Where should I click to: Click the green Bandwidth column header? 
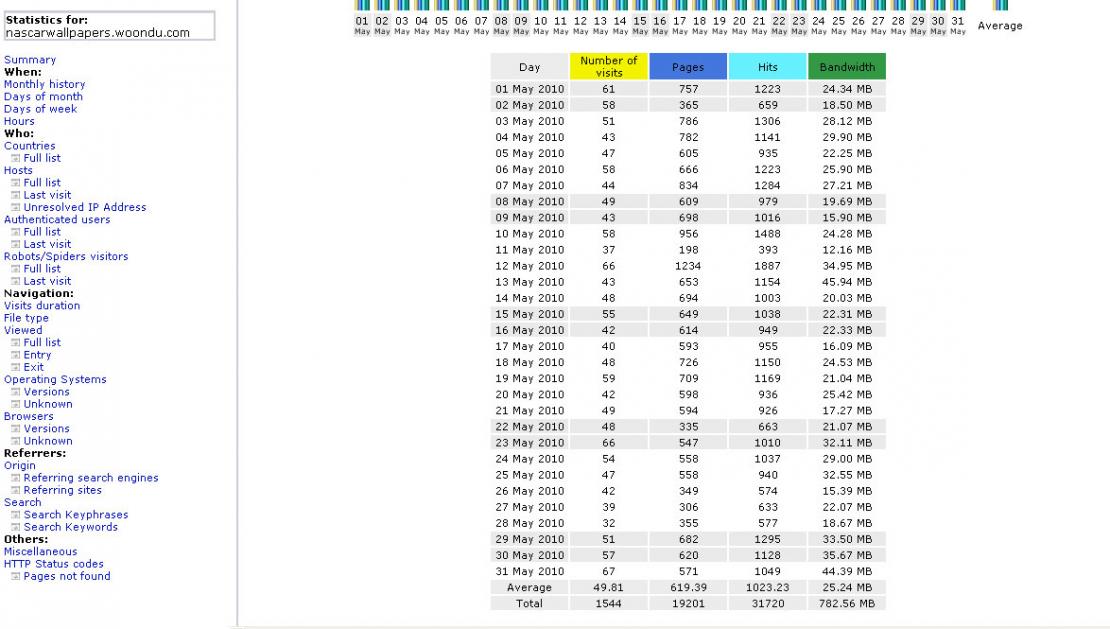847,67
